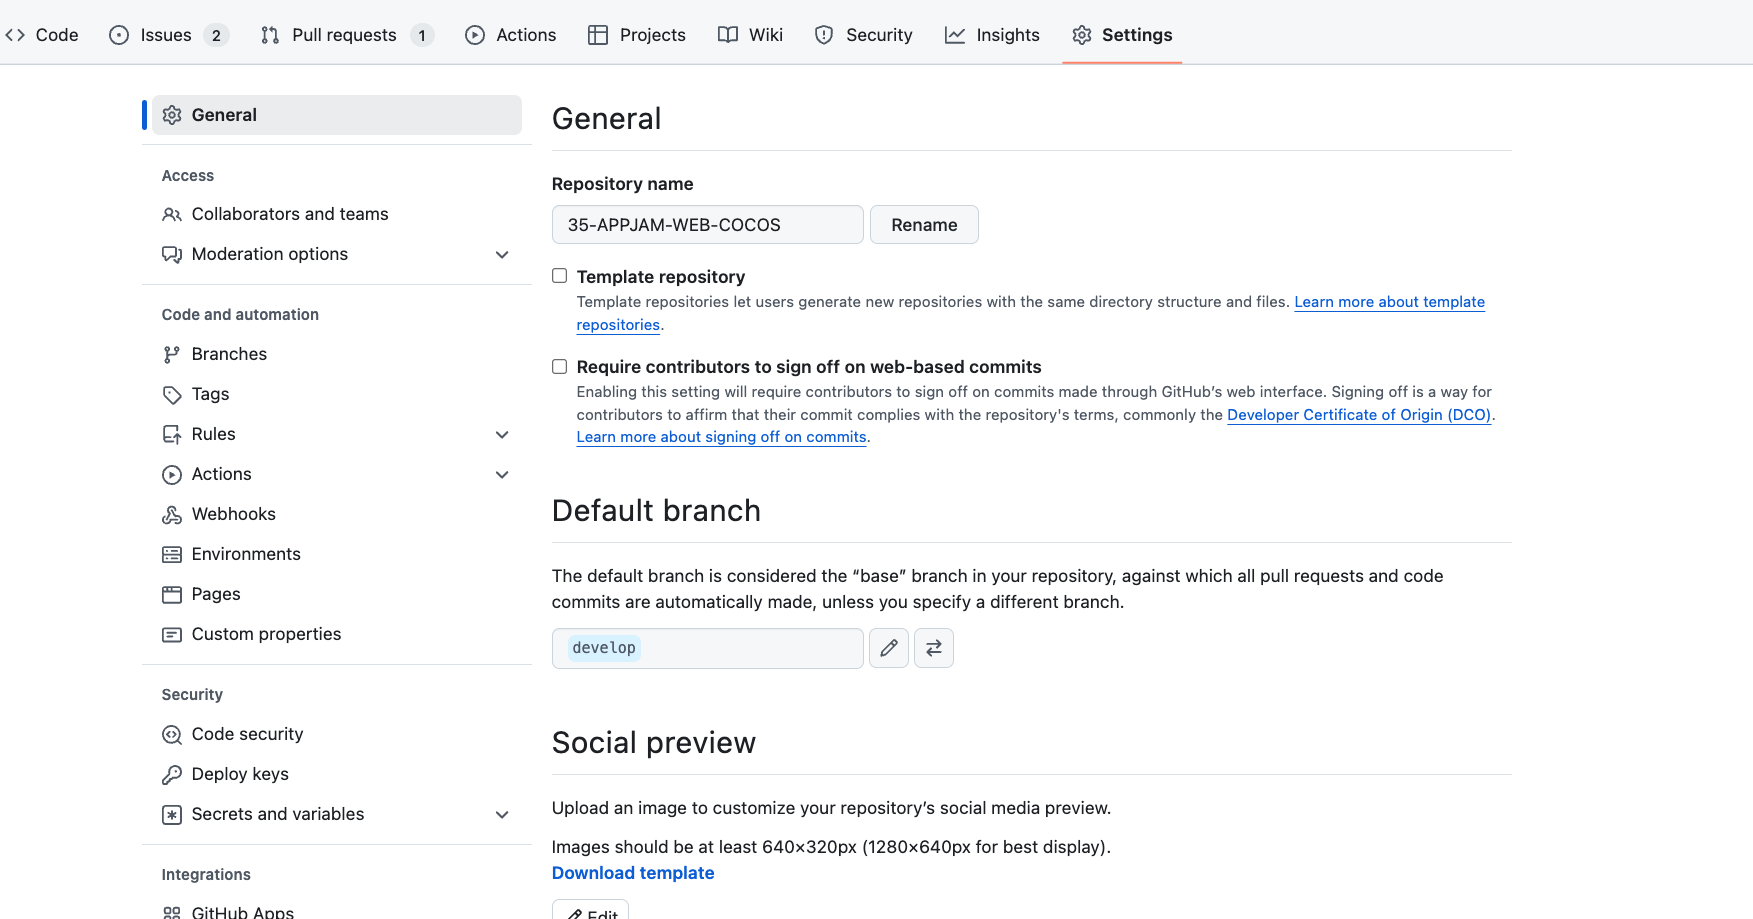The image size is (1753, 919).
Task: Click the Projects table icon
Action: [x=598, y=35]
